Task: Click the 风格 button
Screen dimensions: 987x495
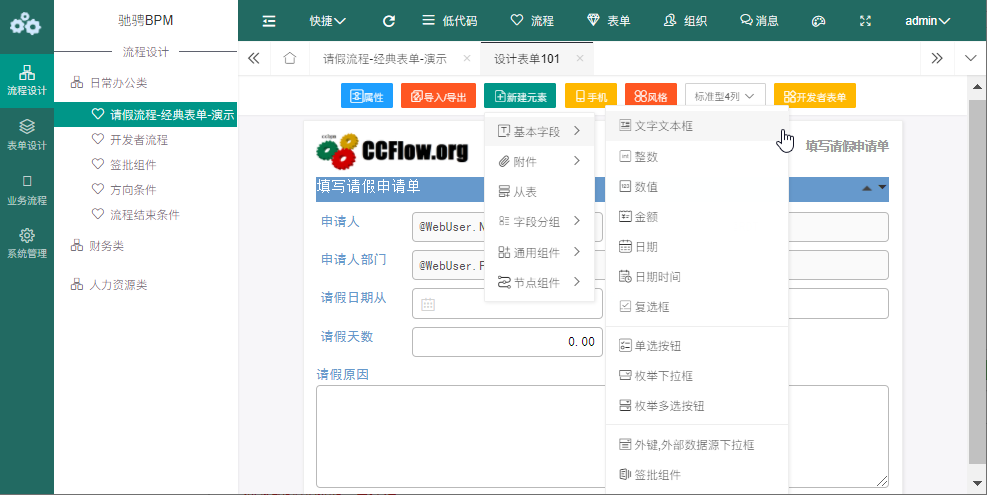Action: coord(651,96)
